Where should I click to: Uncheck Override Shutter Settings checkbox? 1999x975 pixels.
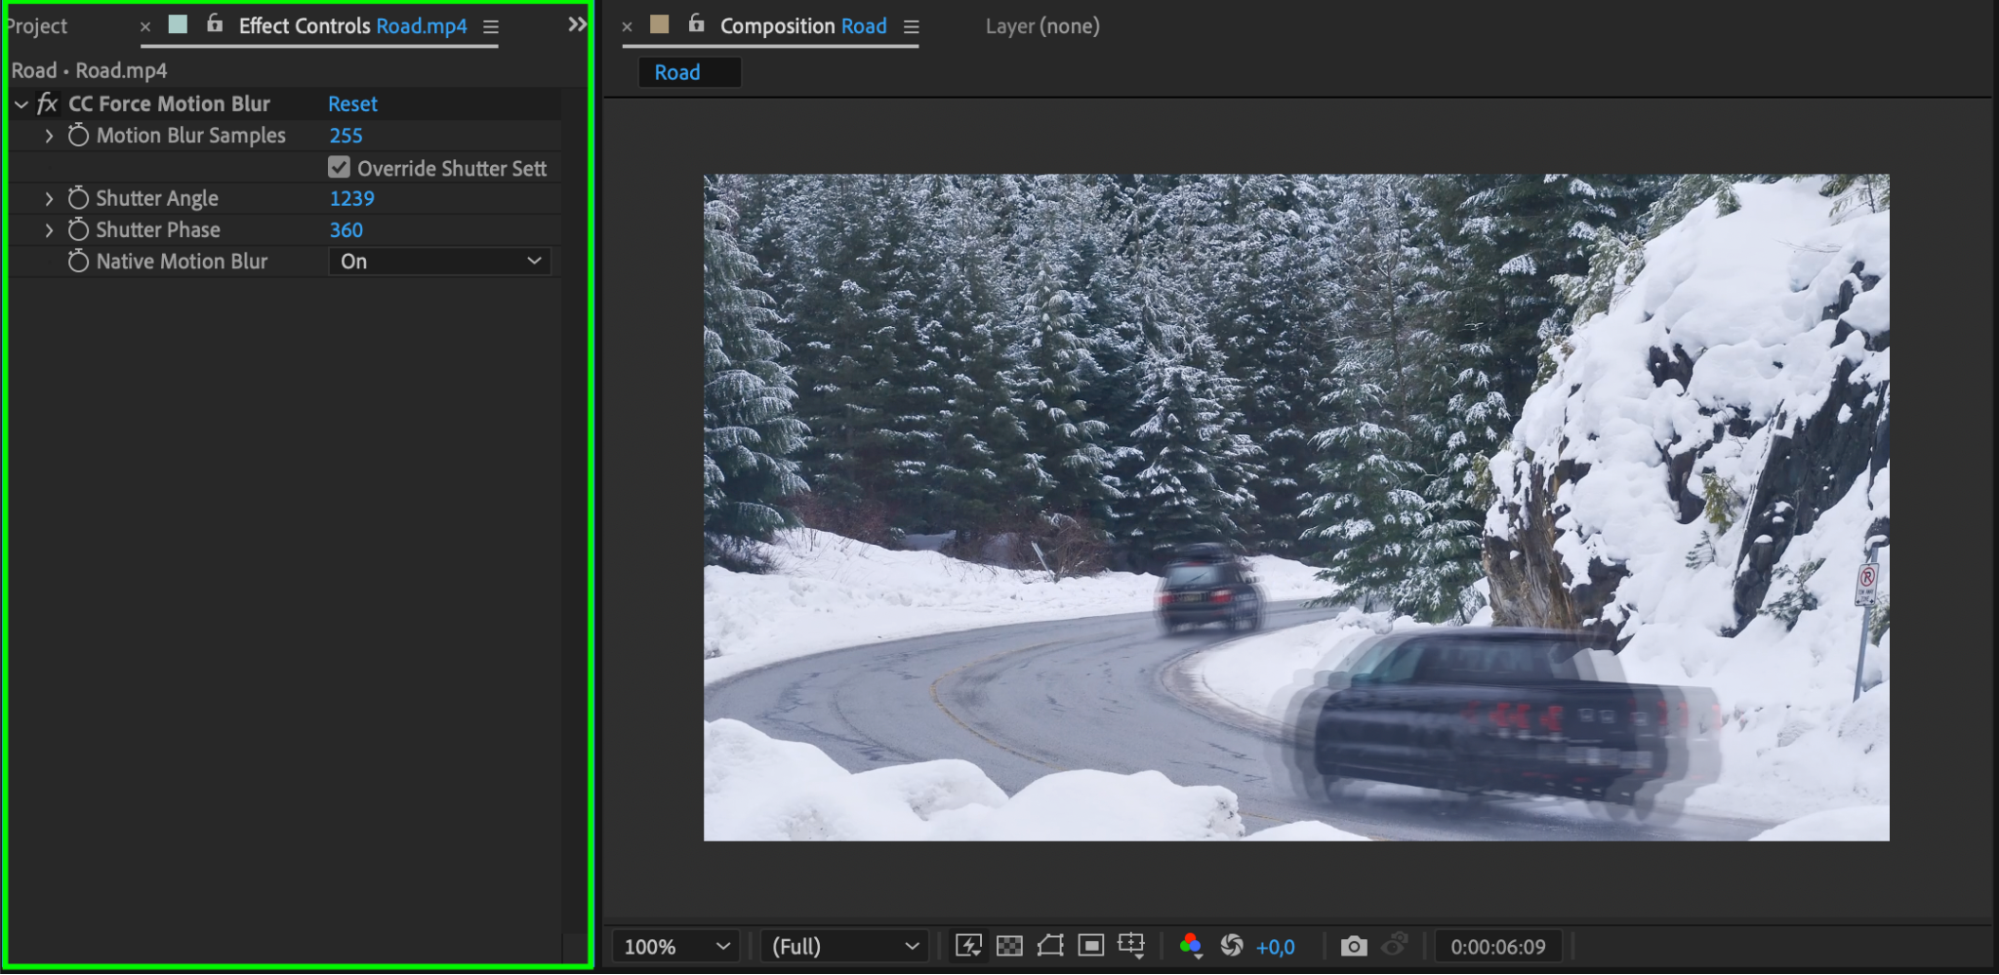pyautogui.click(x=339, y=167)
